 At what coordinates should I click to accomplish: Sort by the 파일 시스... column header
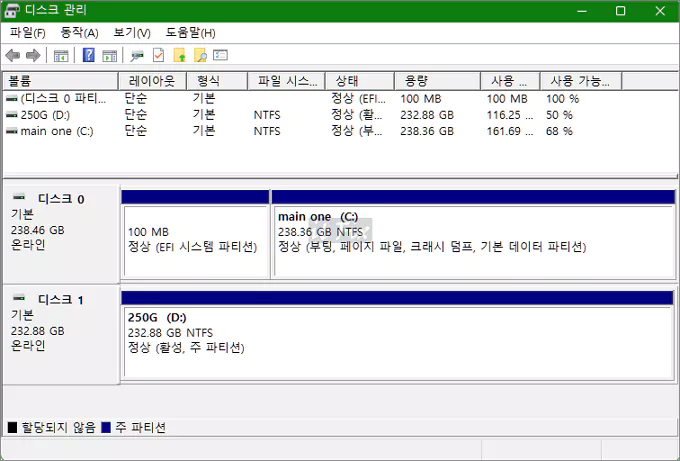[x=286, y=81]
